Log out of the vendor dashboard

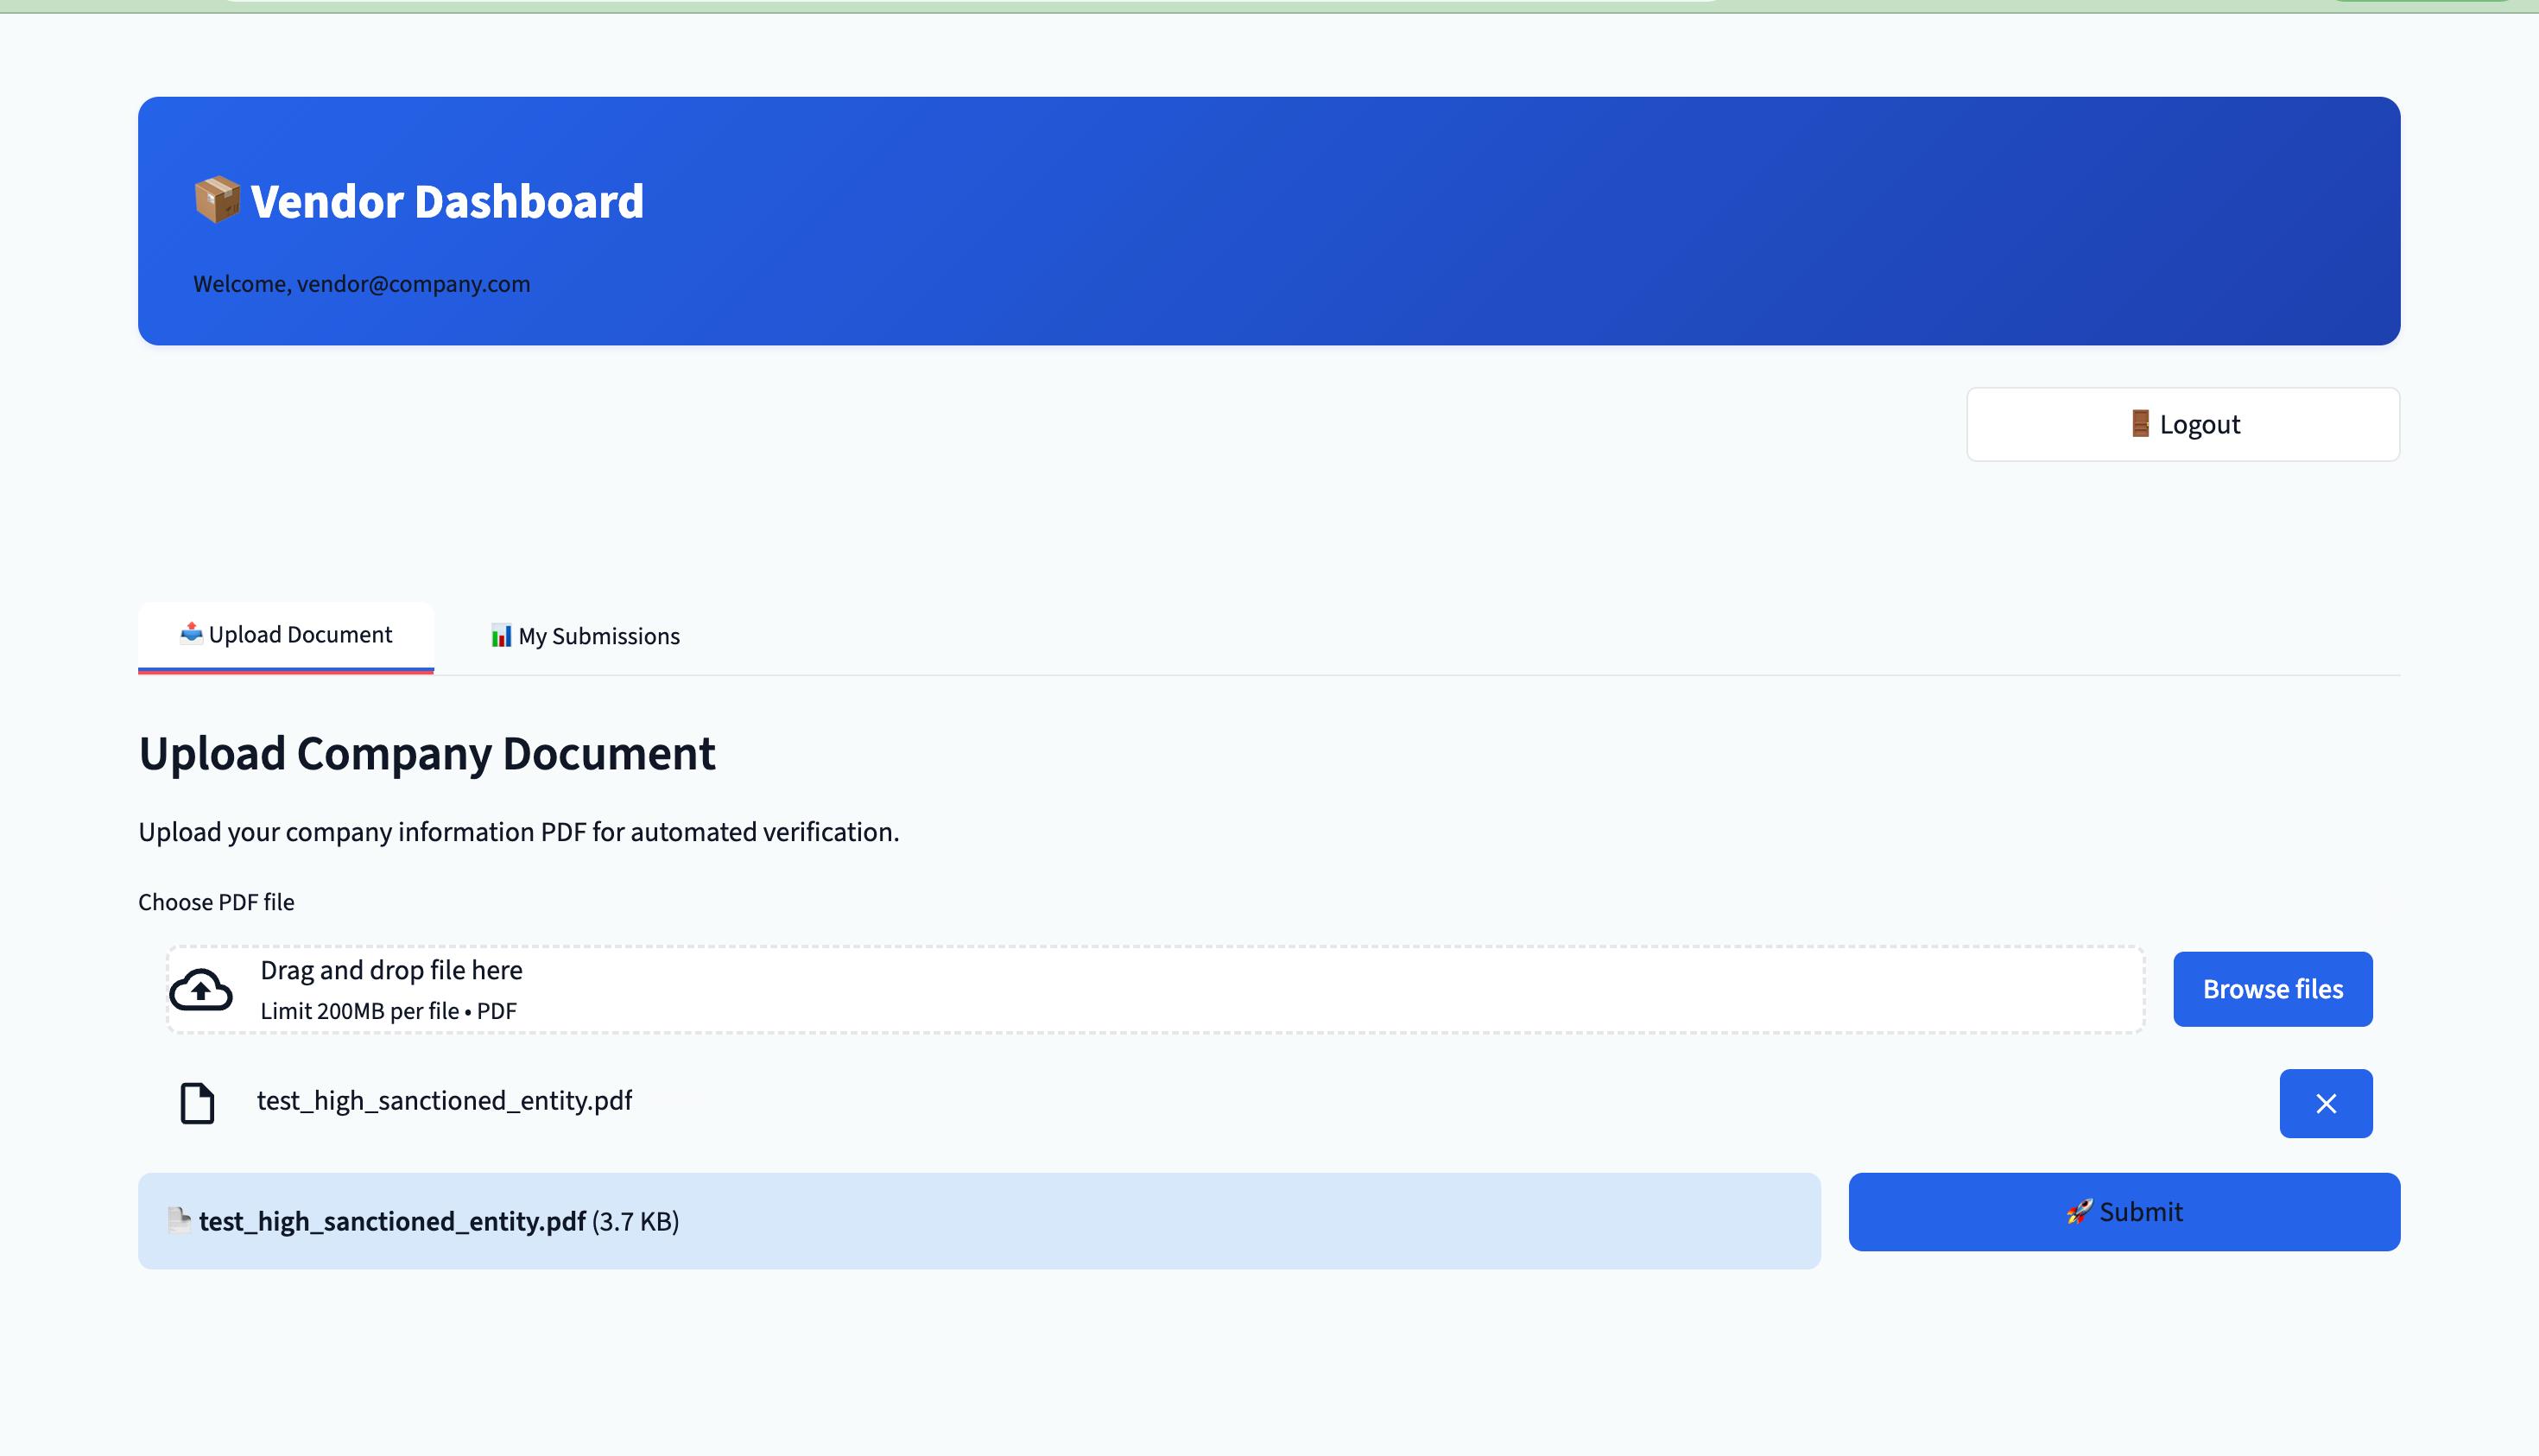coord(2182,424)
